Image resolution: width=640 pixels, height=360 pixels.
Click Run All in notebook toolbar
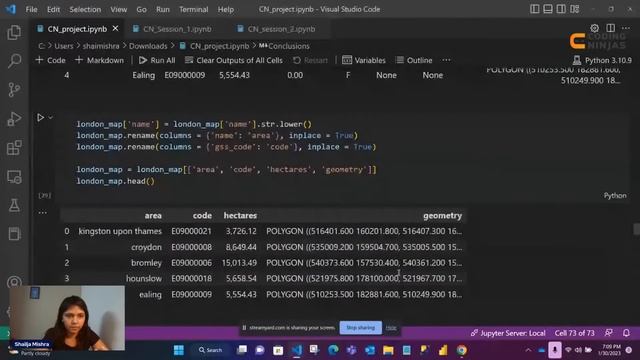pos(157,60)
